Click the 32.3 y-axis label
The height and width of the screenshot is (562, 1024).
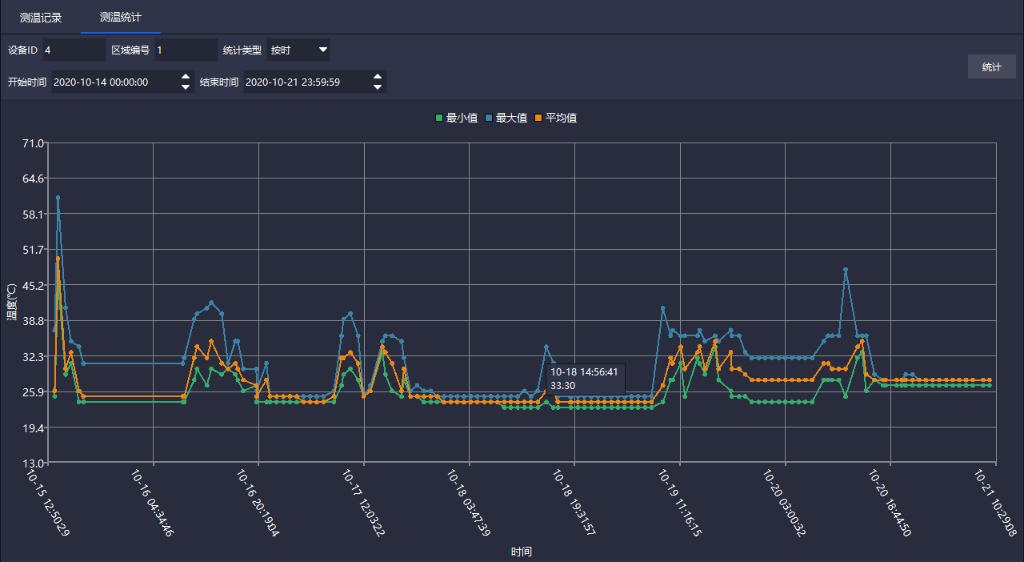pos(33,356)
